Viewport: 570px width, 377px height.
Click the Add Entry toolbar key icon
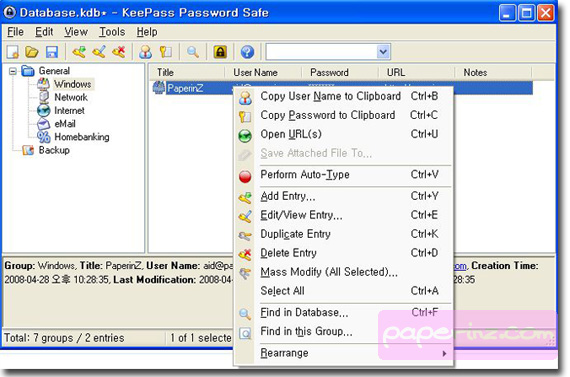pyautogui.click(x=79, y=52)
